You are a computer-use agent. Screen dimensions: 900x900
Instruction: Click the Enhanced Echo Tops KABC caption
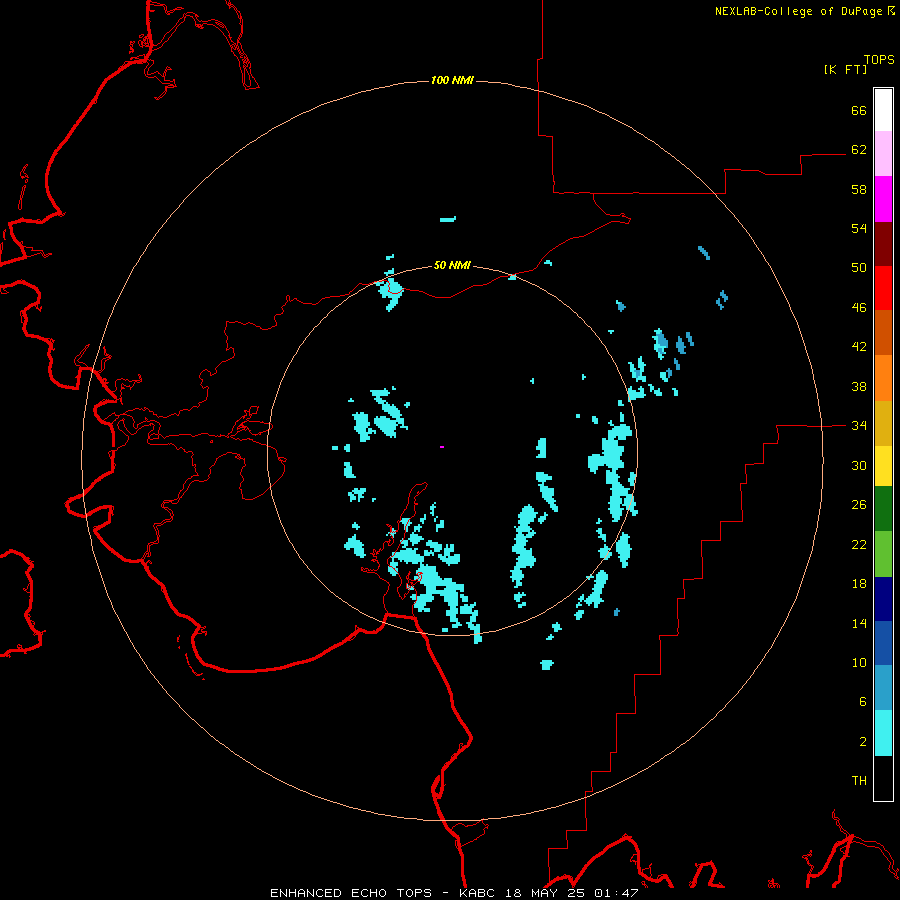(x=454, y=893)
